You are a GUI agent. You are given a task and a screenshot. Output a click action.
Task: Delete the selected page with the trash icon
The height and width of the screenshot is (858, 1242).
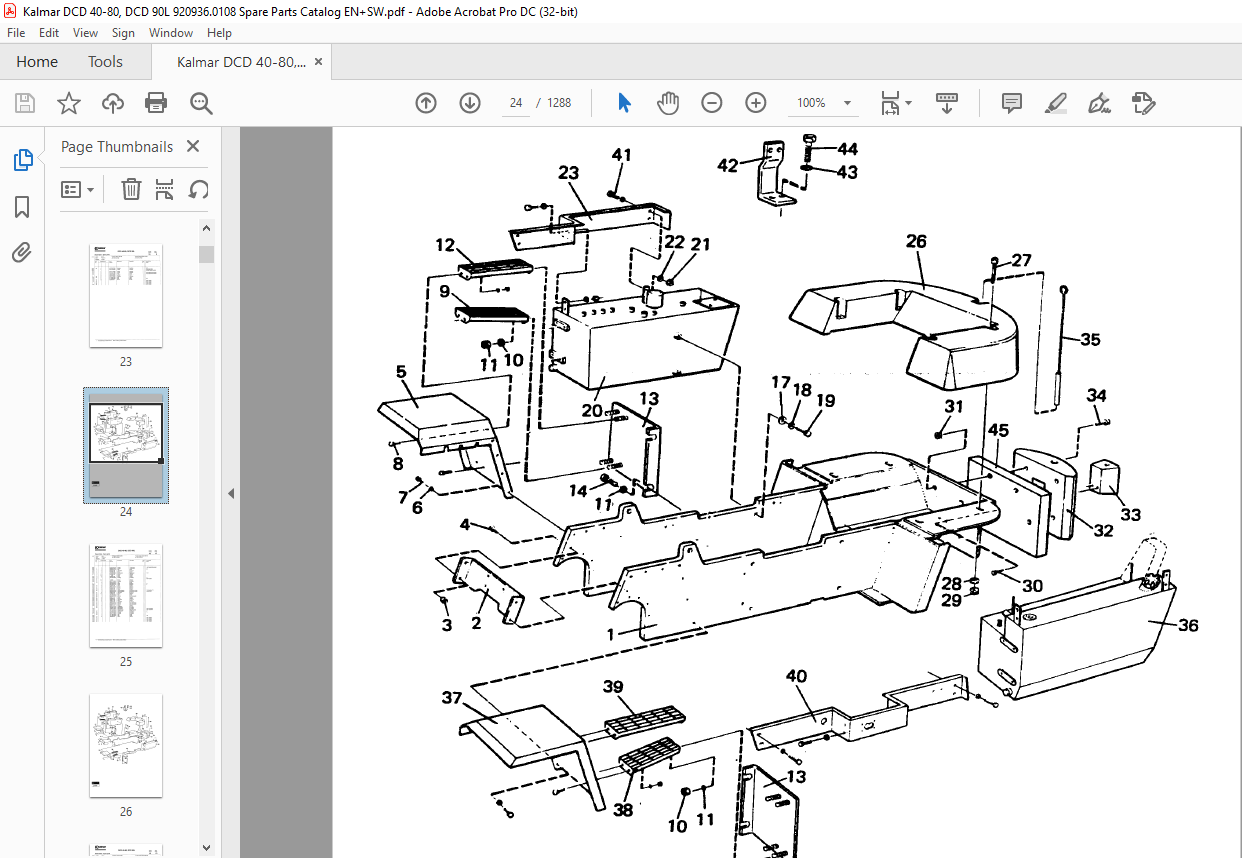click(131, 189)
